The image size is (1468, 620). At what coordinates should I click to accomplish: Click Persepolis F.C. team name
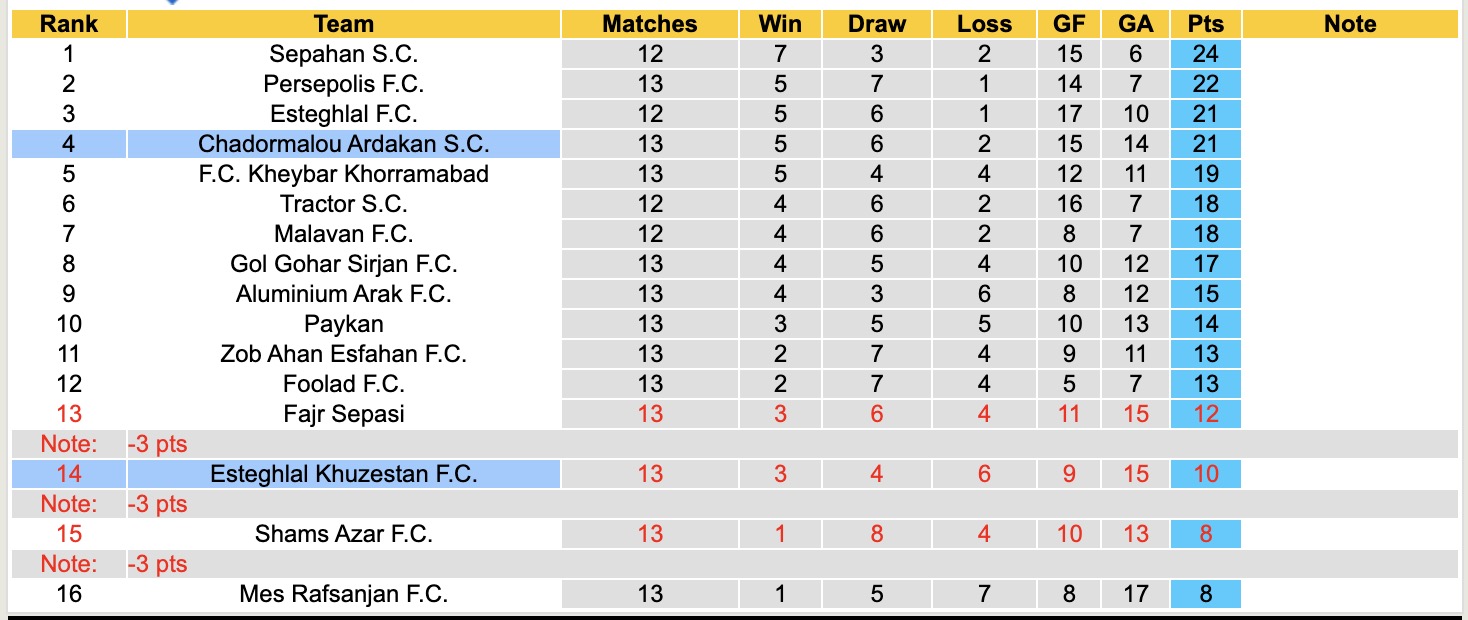pyautogui.click(x=343, y=84)
